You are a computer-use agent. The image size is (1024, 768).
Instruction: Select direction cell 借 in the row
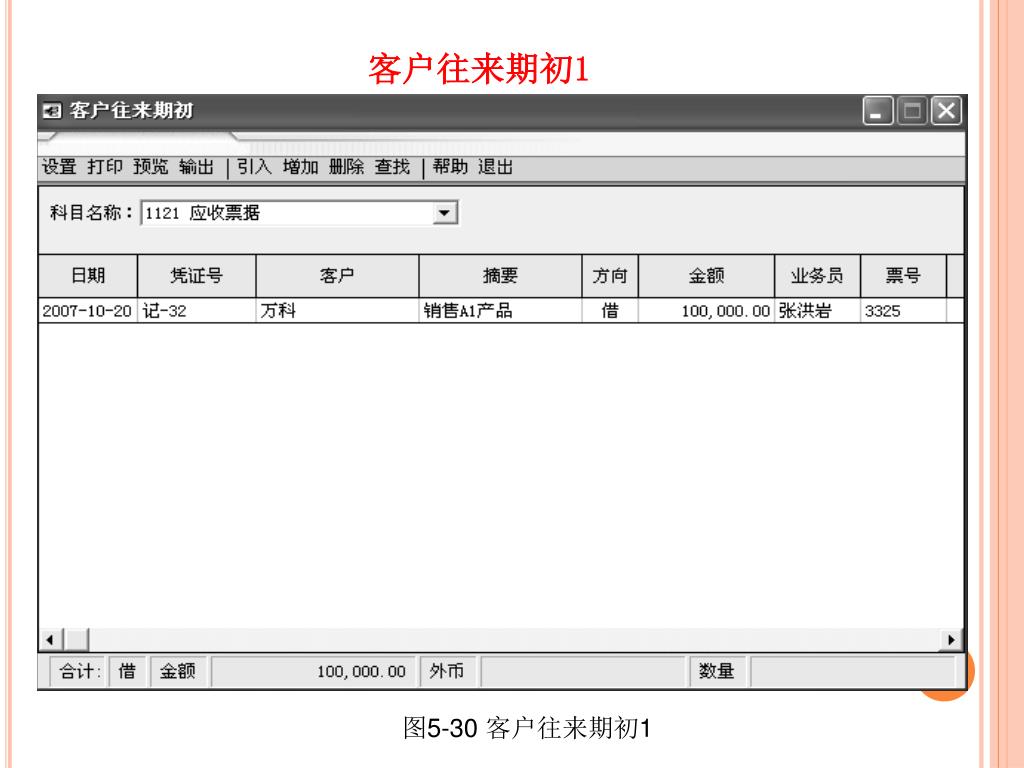coord(610,310)
